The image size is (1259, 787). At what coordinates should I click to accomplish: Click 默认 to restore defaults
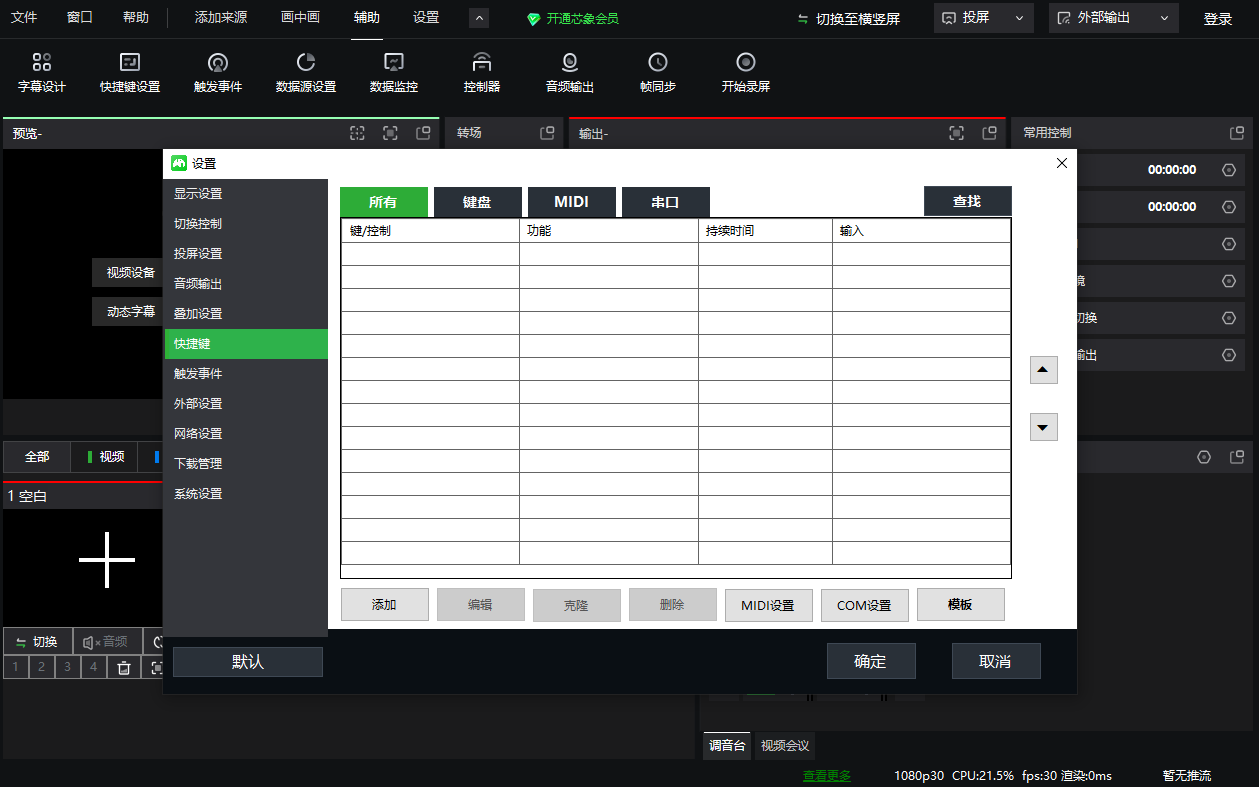248,662
